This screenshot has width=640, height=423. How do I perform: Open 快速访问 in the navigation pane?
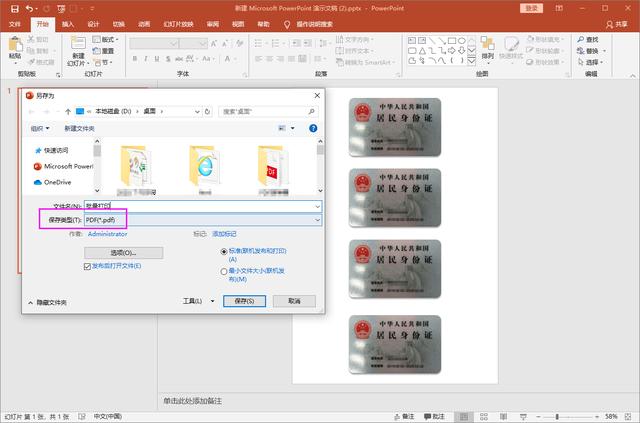coord(61,150)
